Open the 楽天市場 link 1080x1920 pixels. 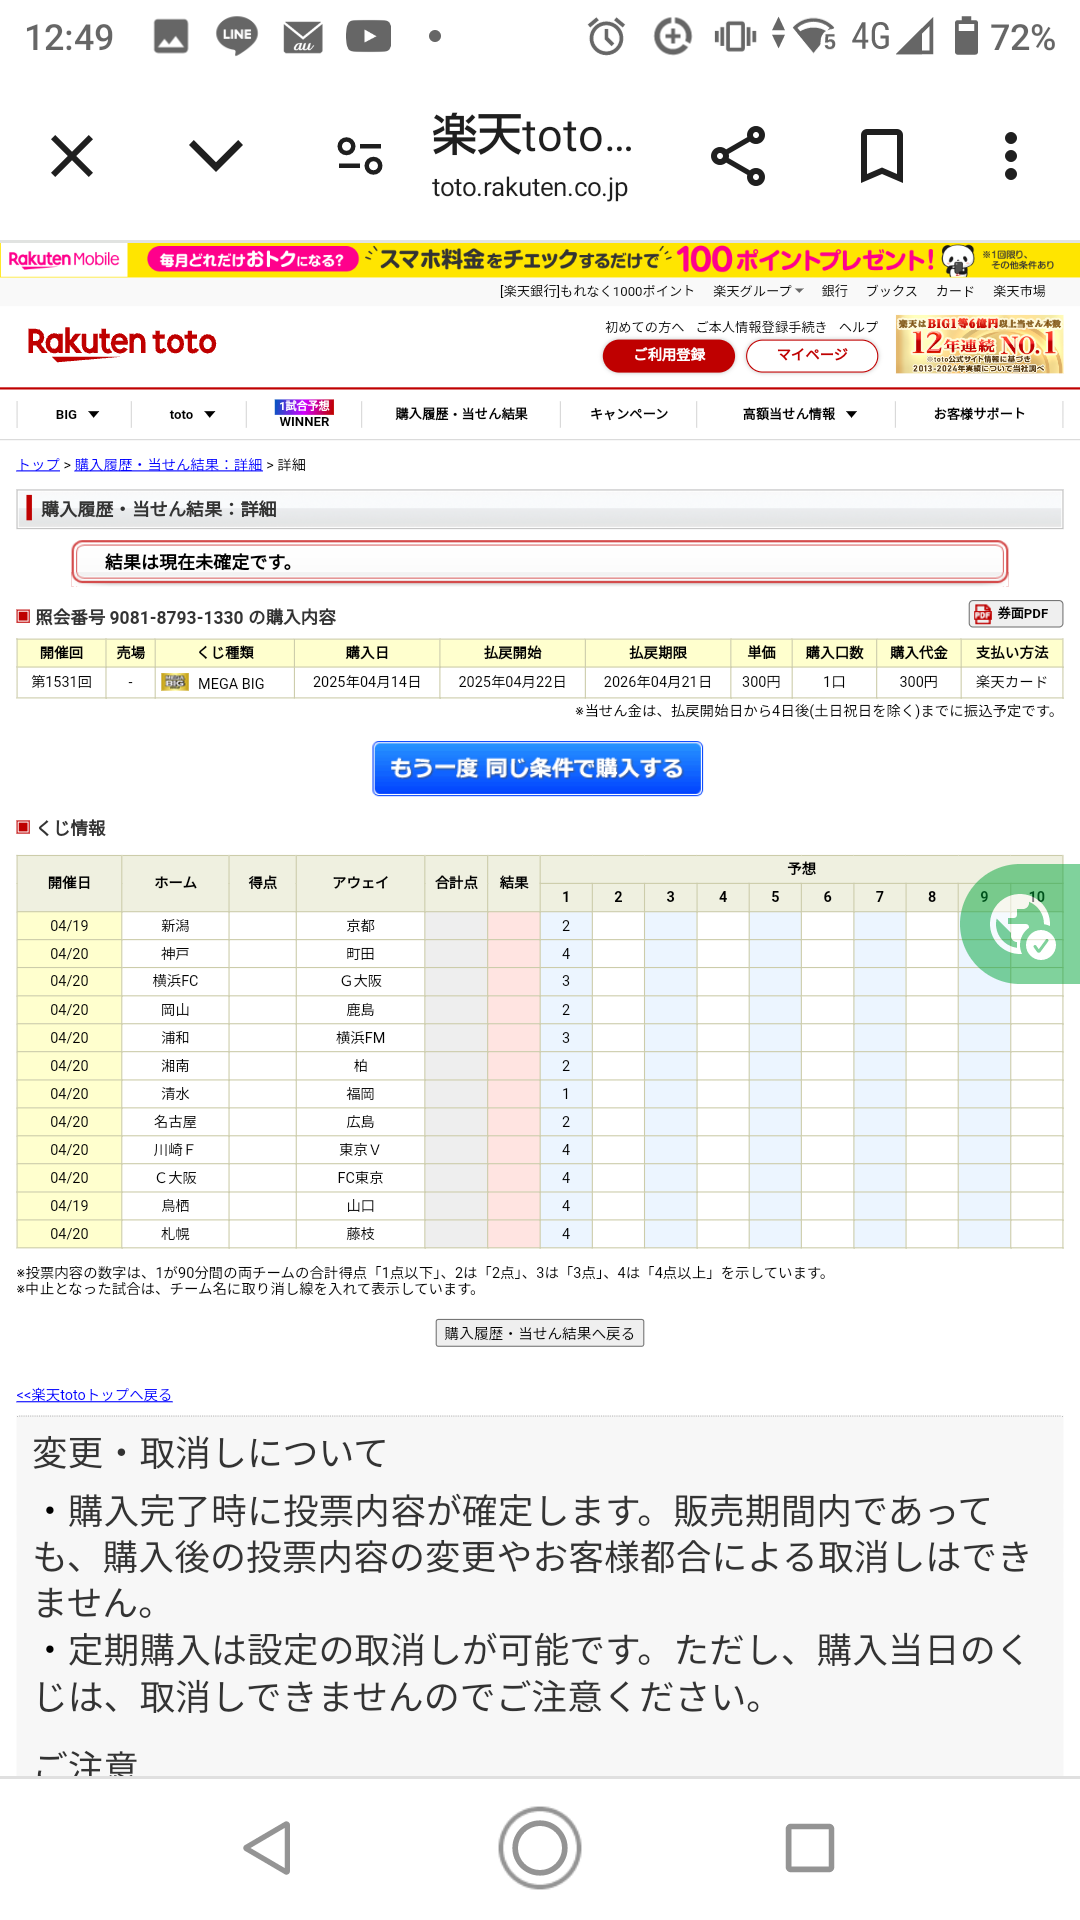pos(1019,291)
